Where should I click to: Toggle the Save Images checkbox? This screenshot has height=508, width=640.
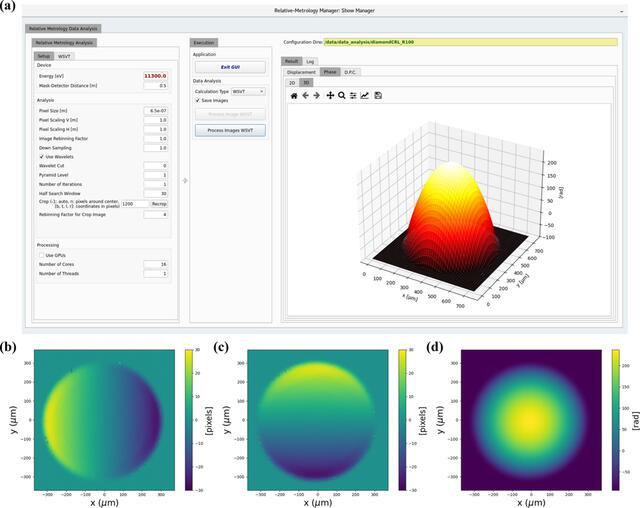[x=198, y=100]
